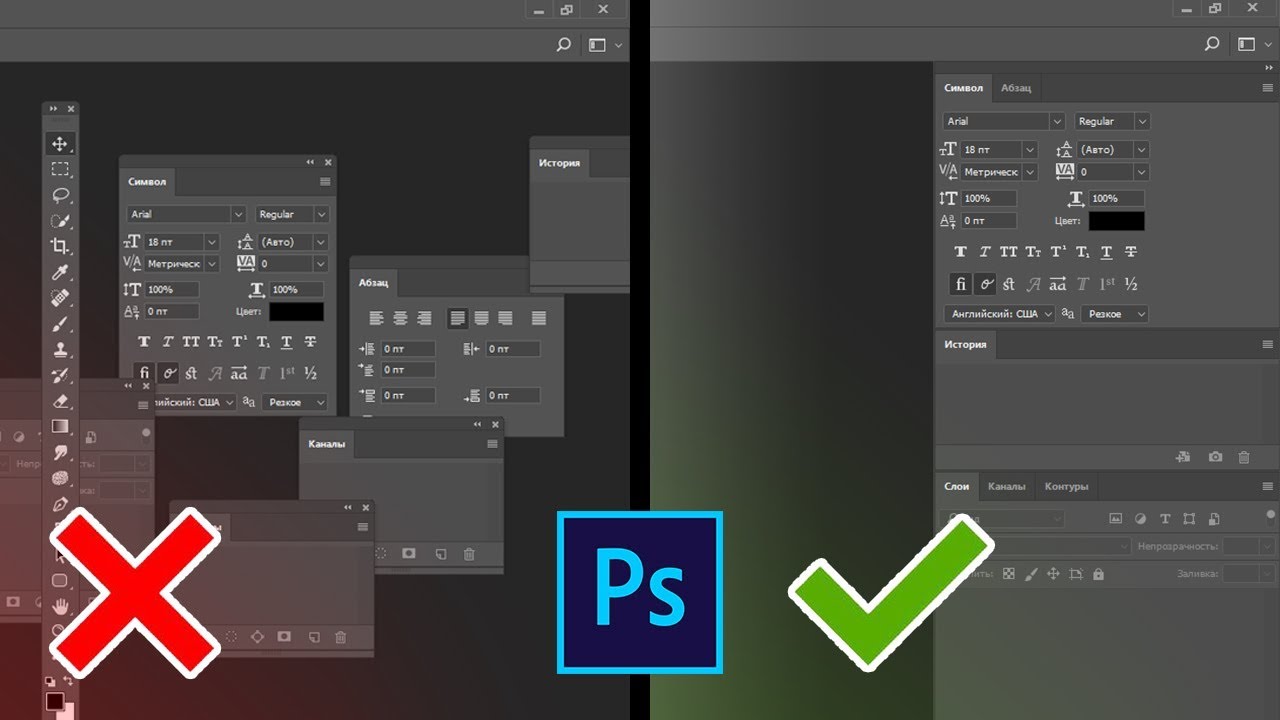Select the Lasso tool
This screenshot has width=1280, height=720.
click(x=60, y=195)
